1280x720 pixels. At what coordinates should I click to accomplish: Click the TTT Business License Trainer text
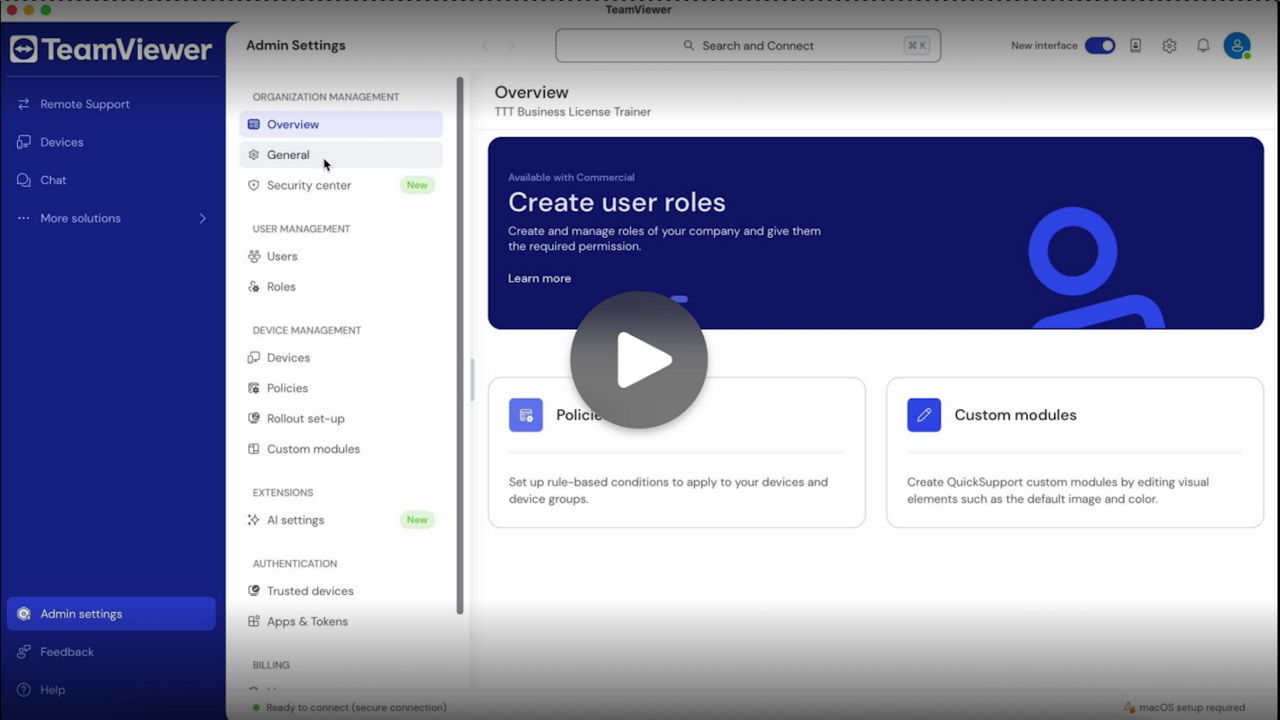573,112
